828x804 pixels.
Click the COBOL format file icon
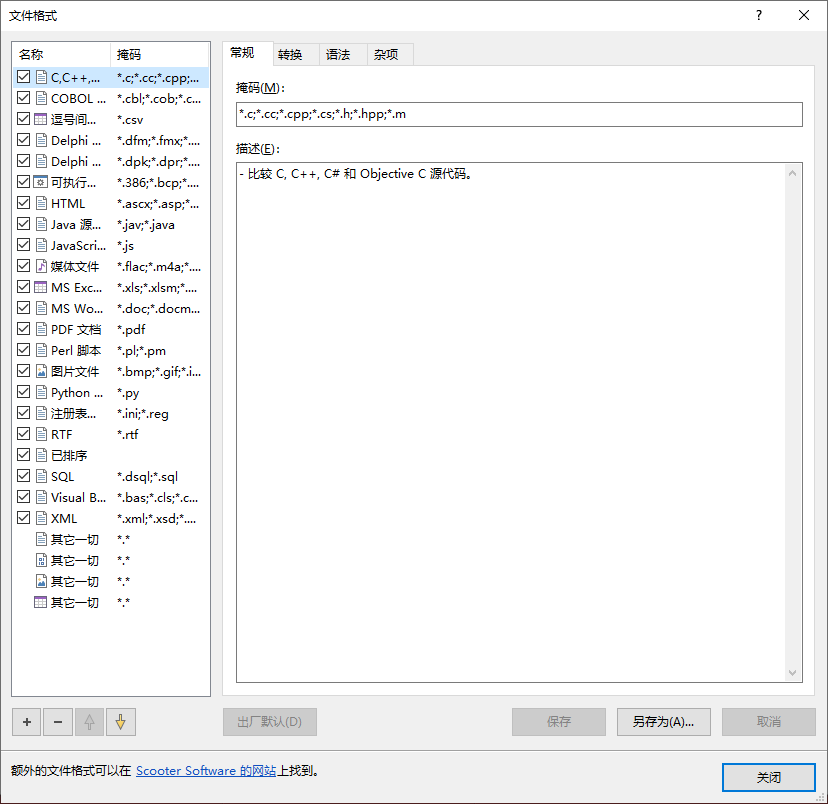[x=41, y=98]
